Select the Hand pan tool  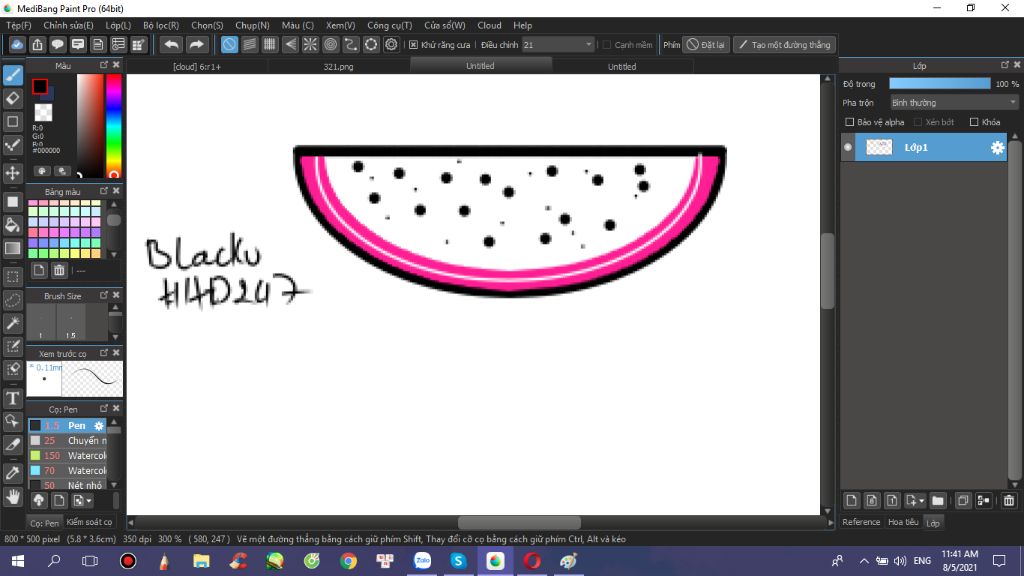tap(12, 497)
